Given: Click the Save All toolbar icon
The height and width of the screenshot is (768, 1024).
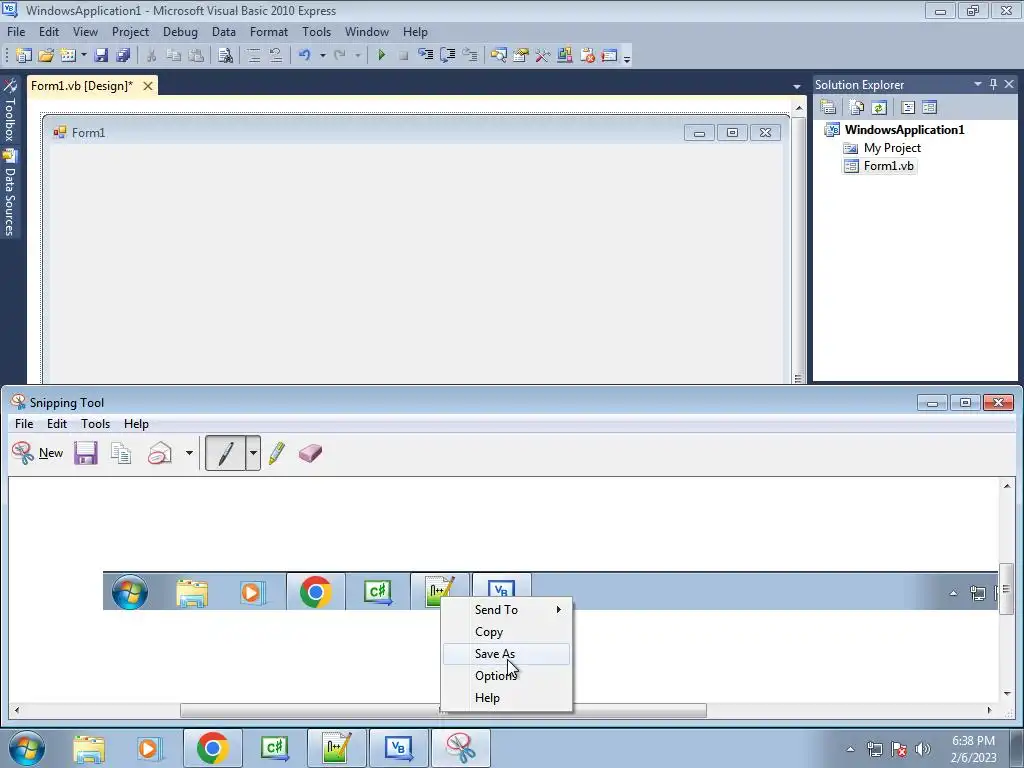Looking at the screenshot, I should [x=123, y=56].
